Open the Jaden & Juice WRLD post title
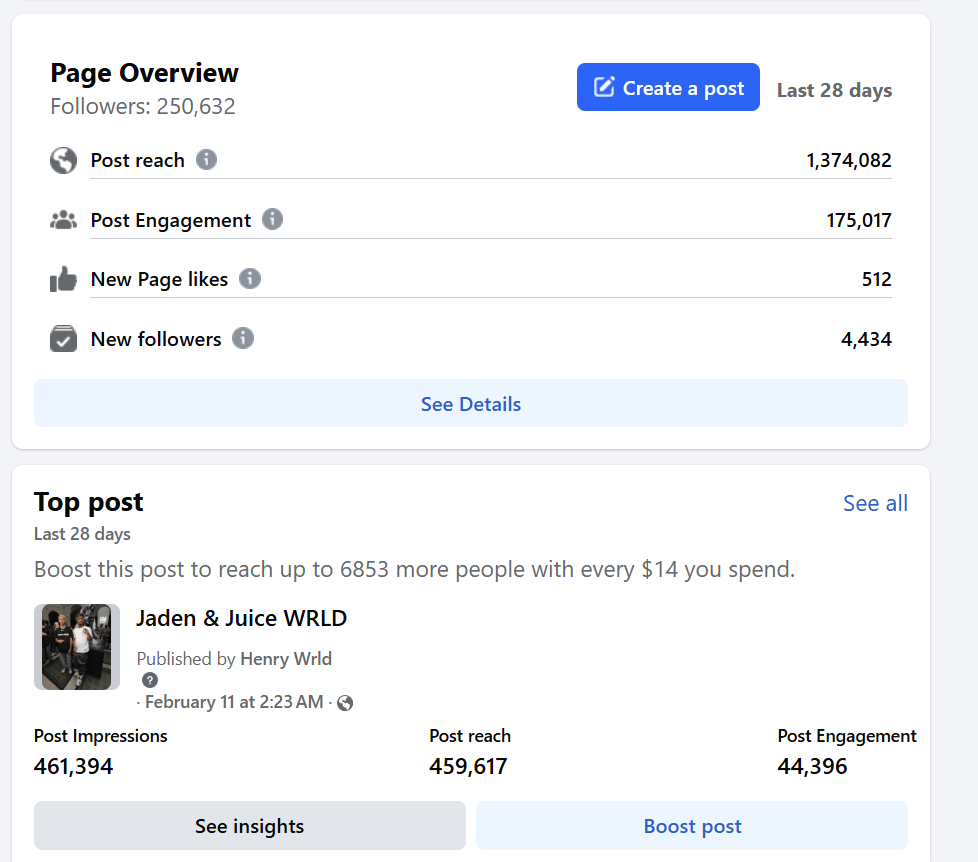Image resolution: width=978 pixels, height=862 pixels. click(241, 618)
